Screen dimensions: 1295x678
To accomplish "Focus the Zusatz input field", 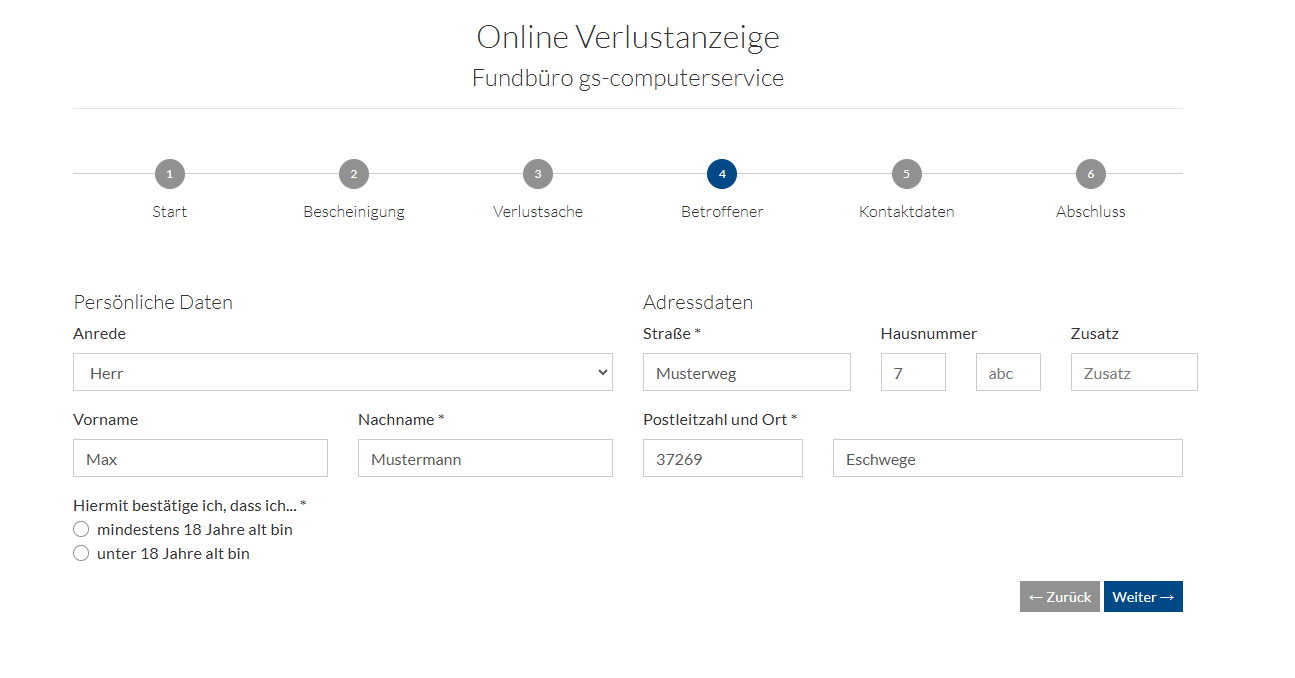I will 1133,373.
